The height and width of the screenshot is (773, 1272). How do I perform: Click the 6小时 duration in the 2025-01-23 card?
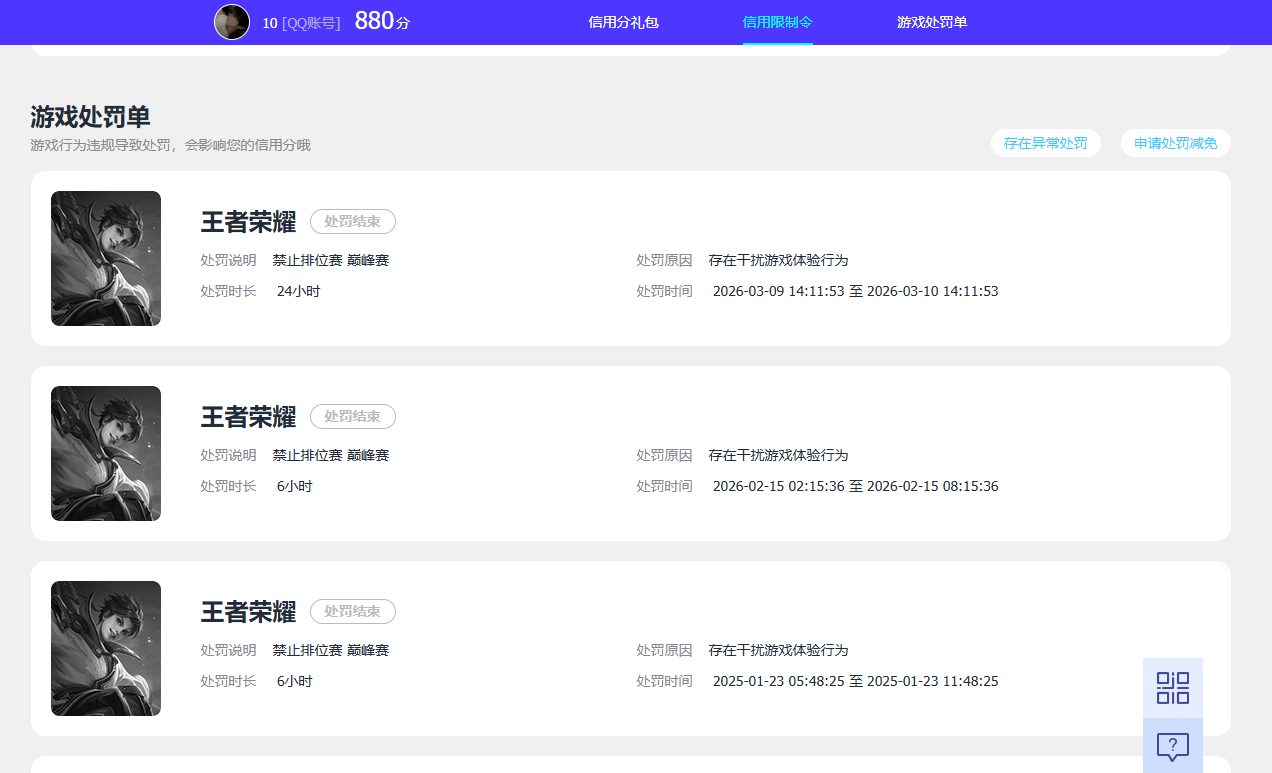click(294, 681)
